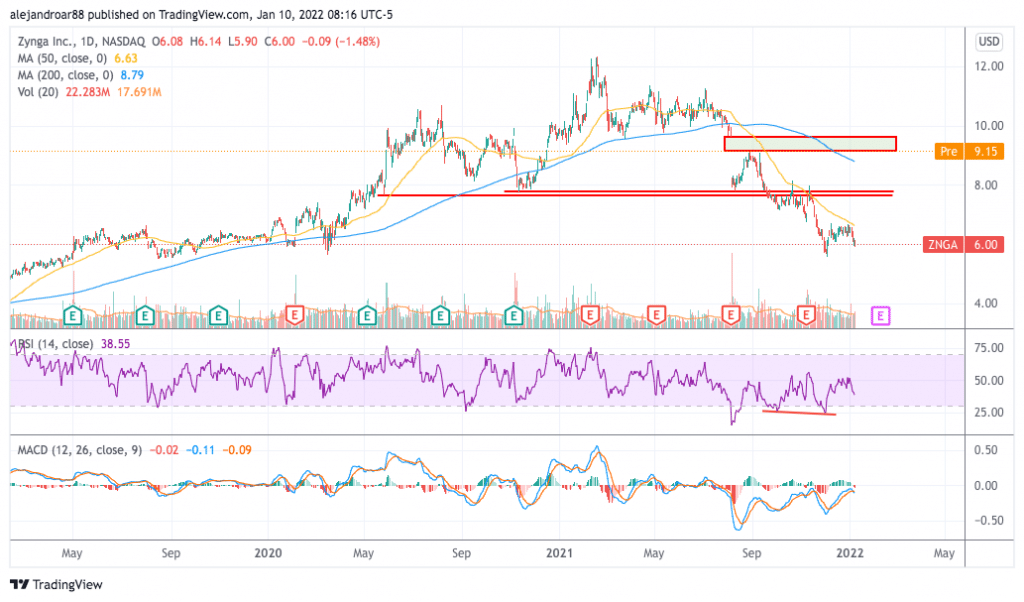Click the green earnings marker near May 2019
This screenshot has width=1024, height=602.
click(72, 316)
